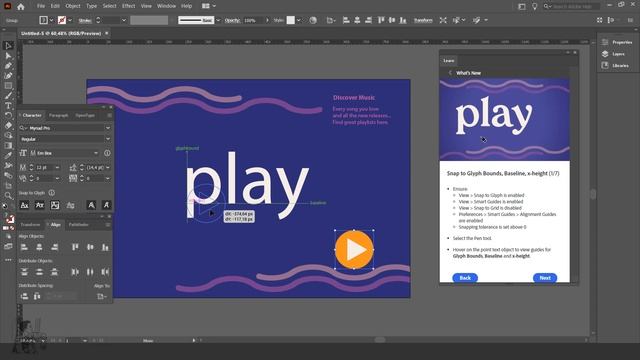Open the Align To dropdown
Image resolution: width=640 pixels, height=360 pixels.
(x=102, y=296)
